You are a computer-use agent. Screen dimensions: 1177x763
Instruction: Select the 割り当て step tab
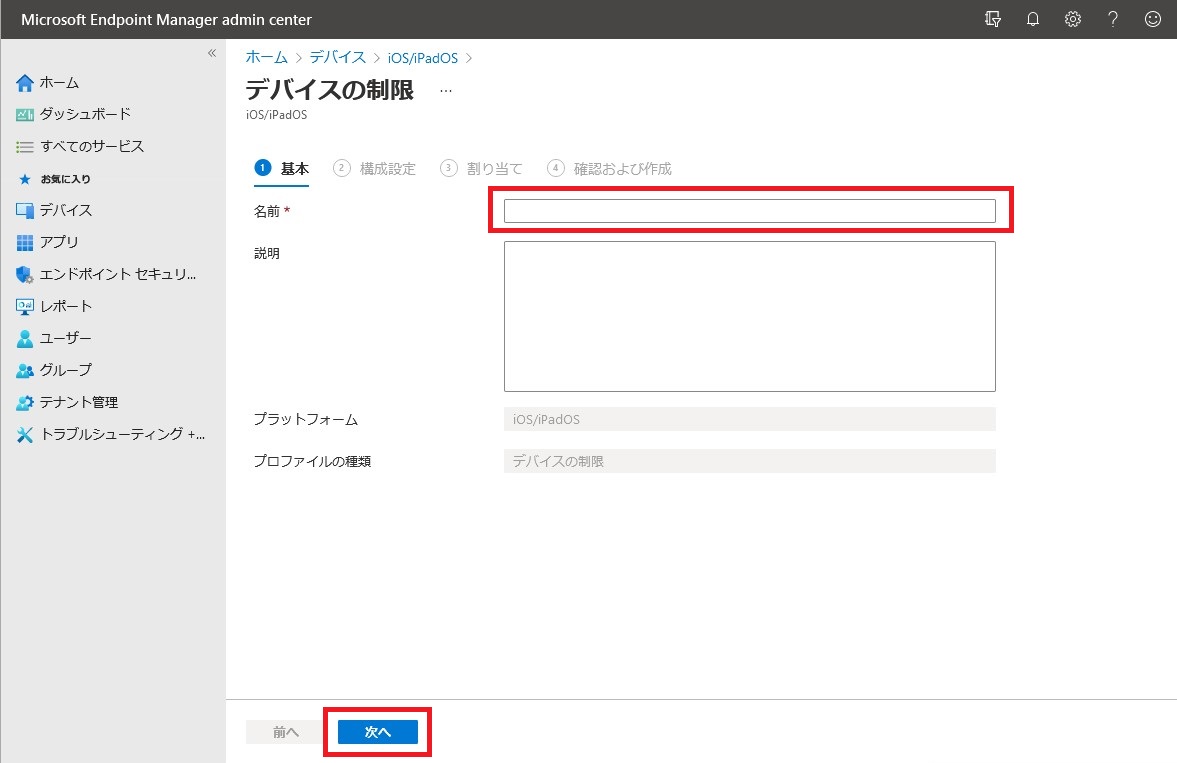click(x=481, y=168)
